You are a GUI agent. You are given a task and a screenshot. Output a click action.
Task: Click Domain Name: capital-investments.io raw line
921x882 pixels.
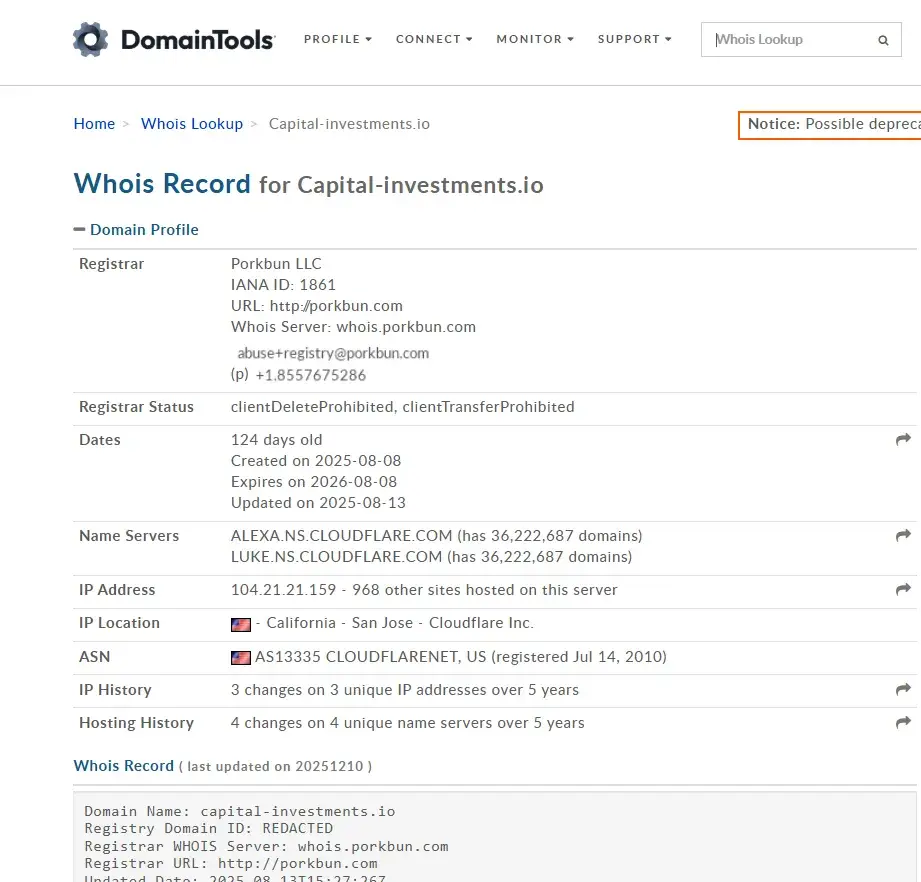tap(240, 812)
